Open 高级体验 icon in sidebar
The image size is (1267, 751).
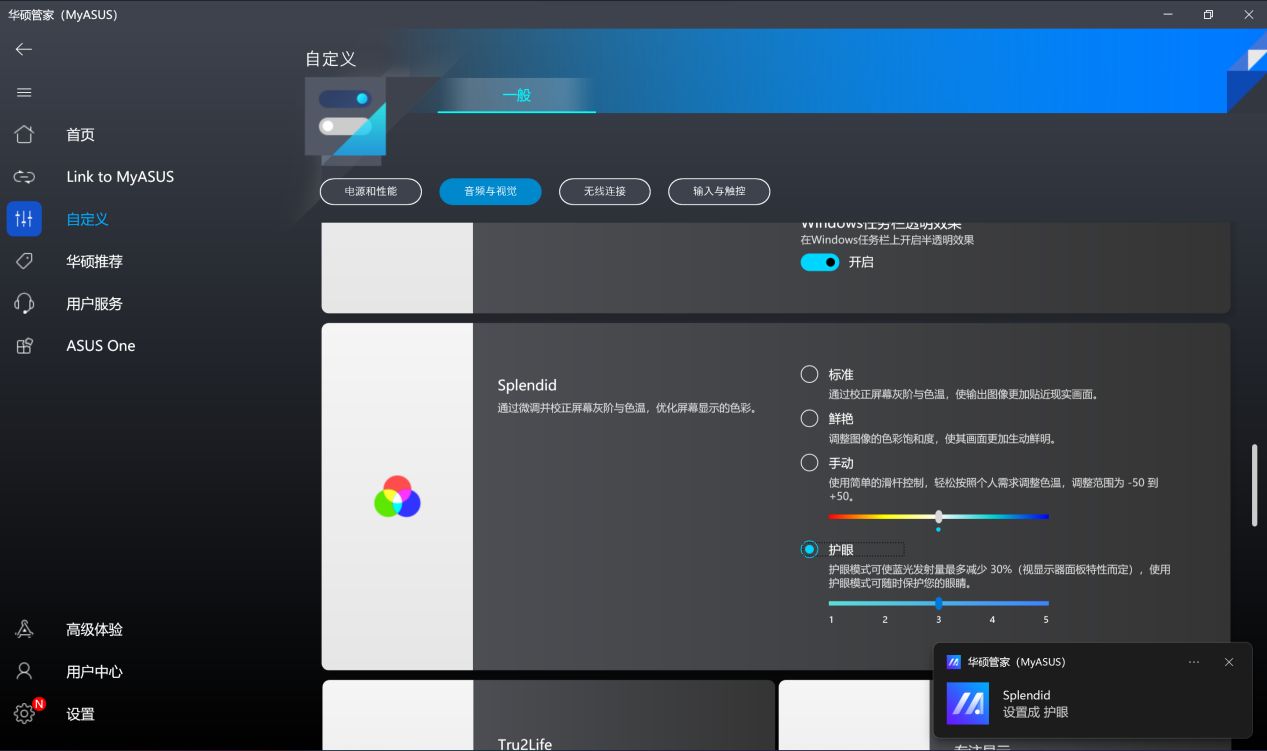(x=24, y=630)
